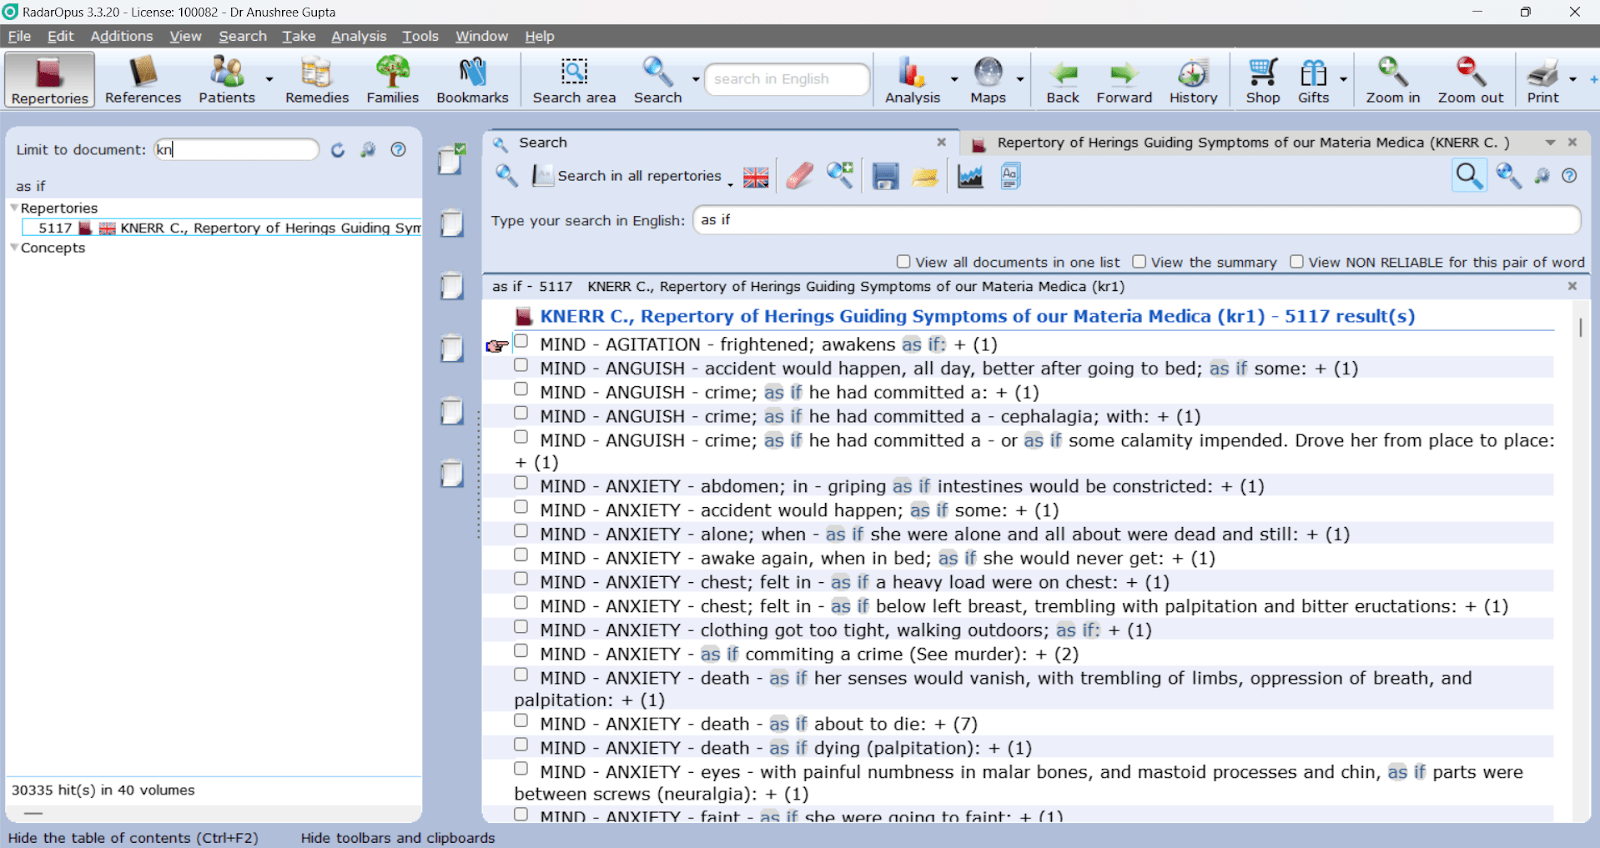Viewport: 1600px width, 848px height.
Task: Open search panel help question icon
Action: coord(1570,176)
